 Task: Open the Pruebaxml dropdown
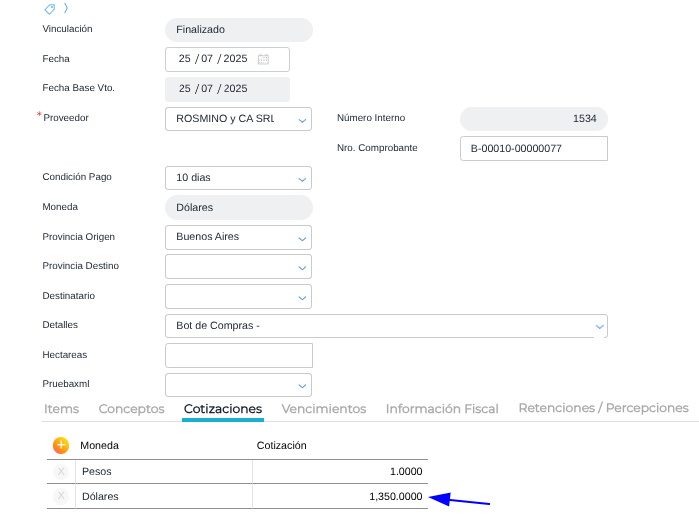coord(302,385)
